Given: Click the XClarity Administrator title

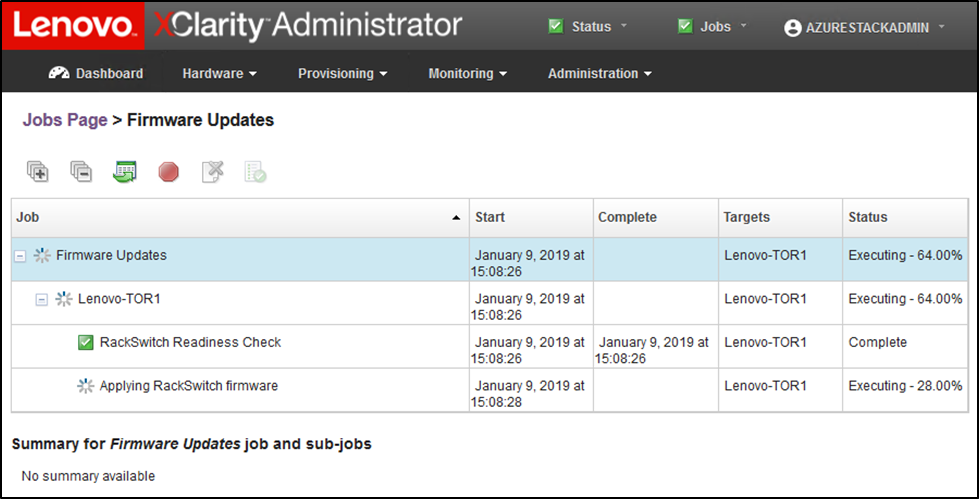Looking at the screenshot, I should point(308,26).
